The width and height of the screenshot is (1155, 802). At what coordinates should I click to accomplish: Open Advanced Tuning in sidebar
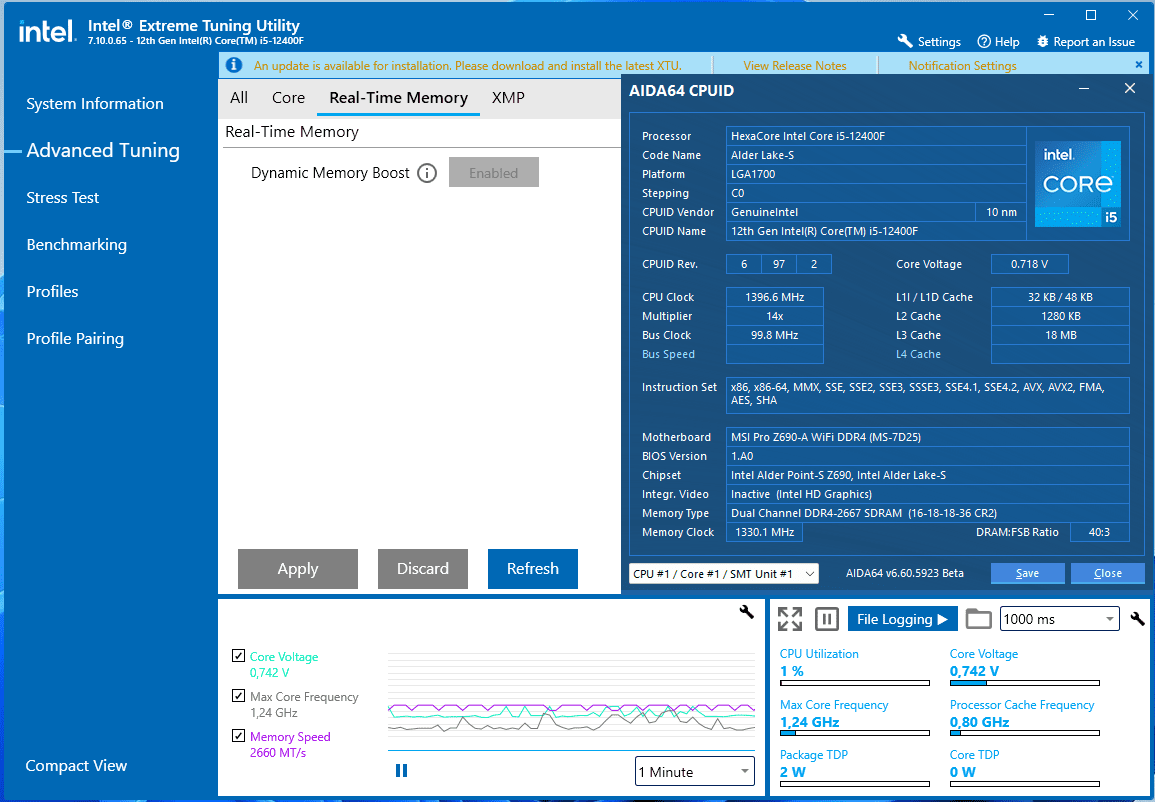point(103,150)
